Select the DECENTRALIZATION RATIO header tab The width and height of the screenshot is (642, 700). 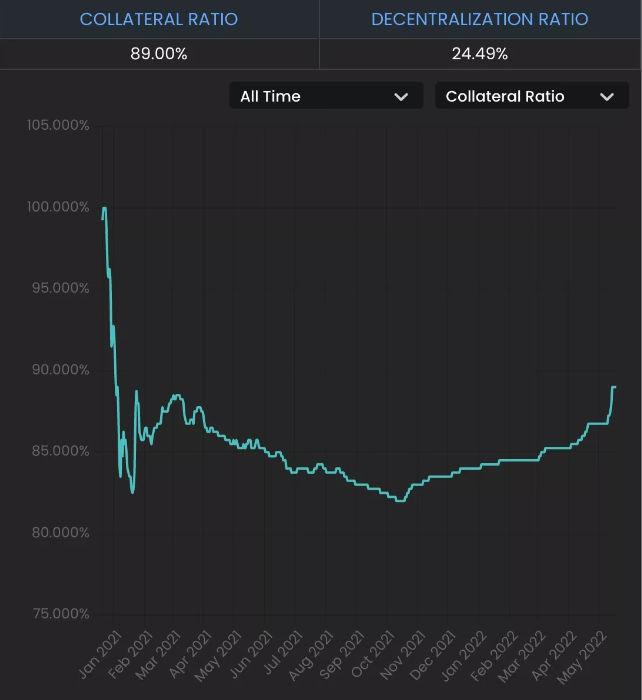480,19
